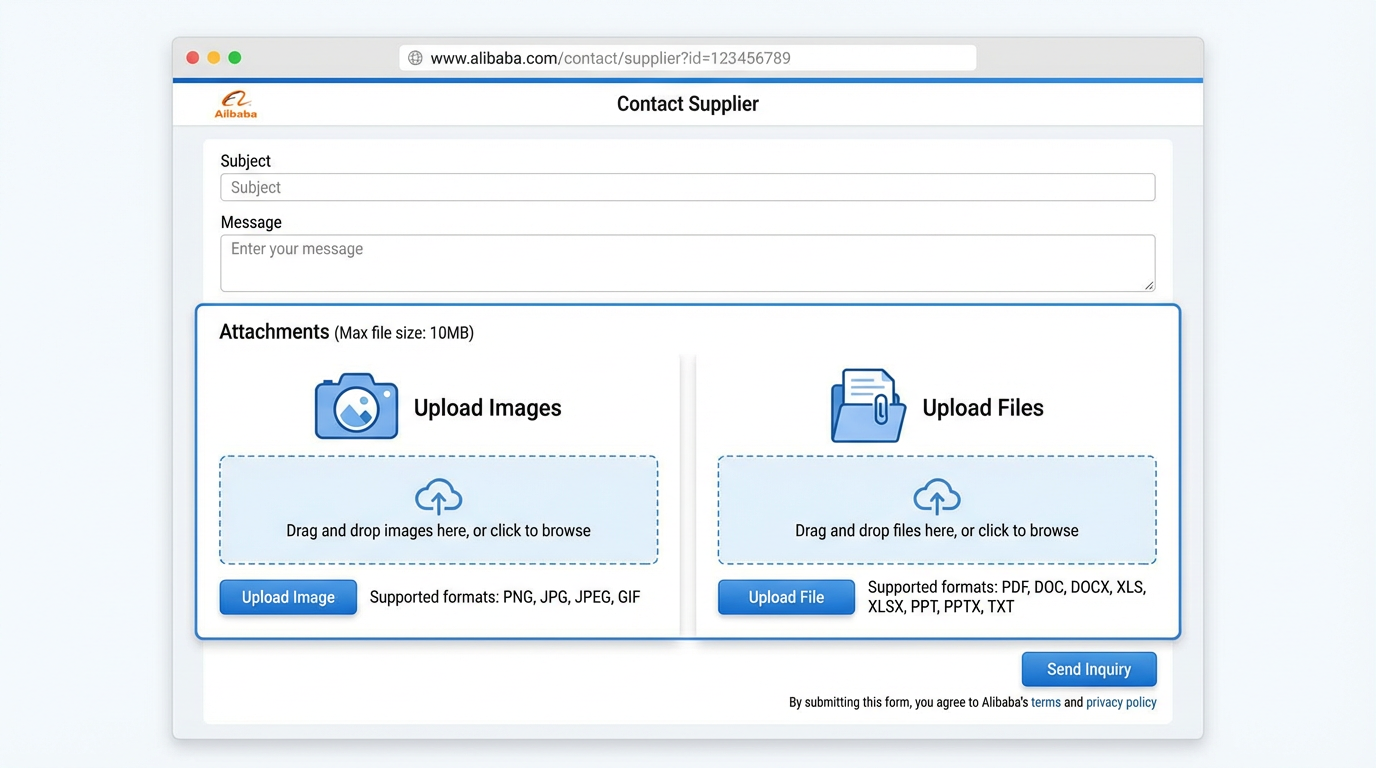
Task: Click the Alibaba logo in the header
Action: coord(235,103)
